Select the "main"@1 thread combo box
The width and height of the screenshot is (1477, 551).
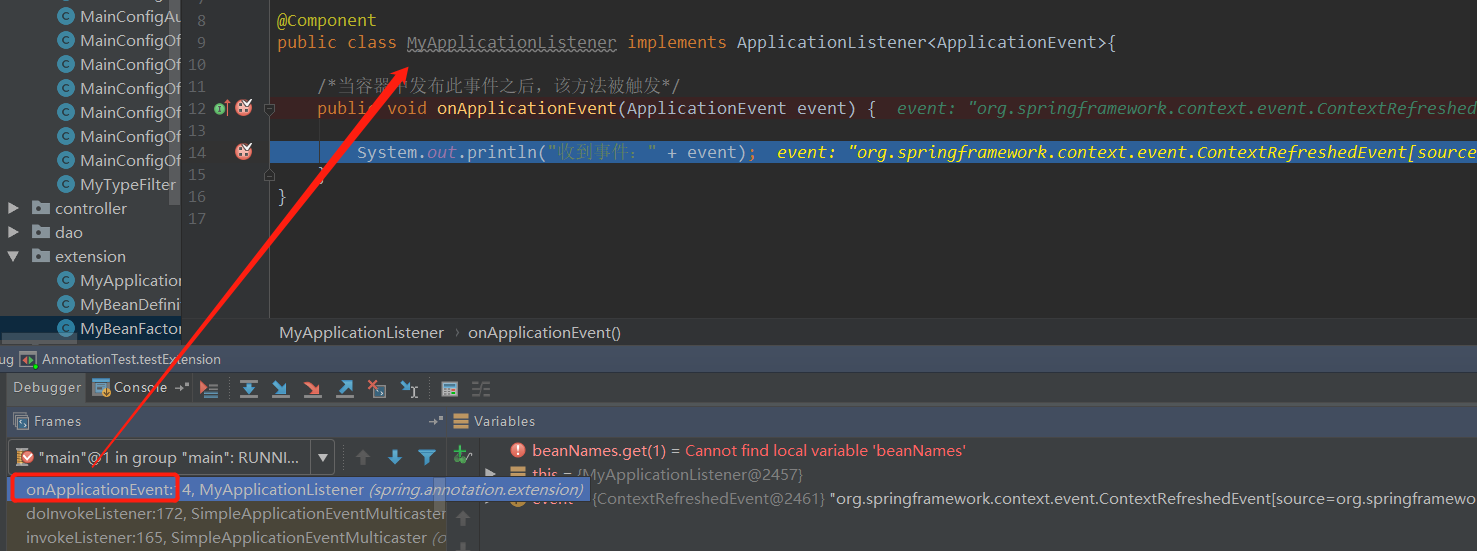click(172, 458)
